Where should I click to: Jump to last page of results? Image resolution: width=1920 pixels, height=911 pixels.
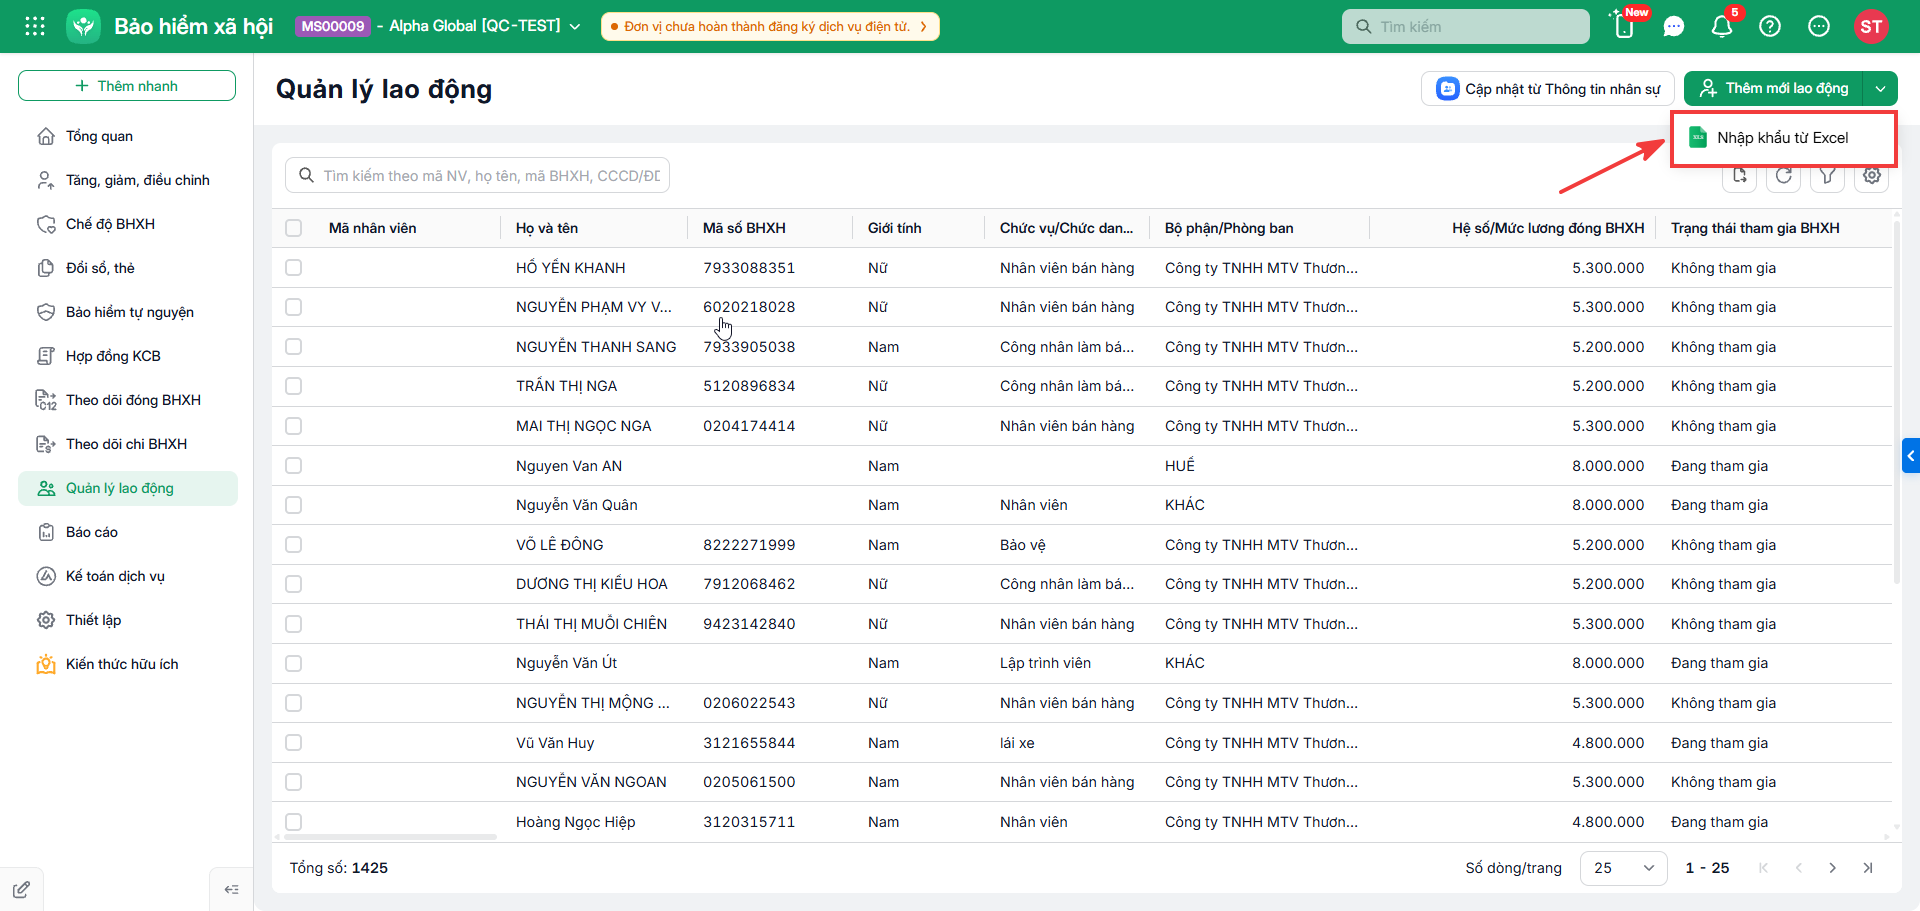click(x=1867, y=868)
